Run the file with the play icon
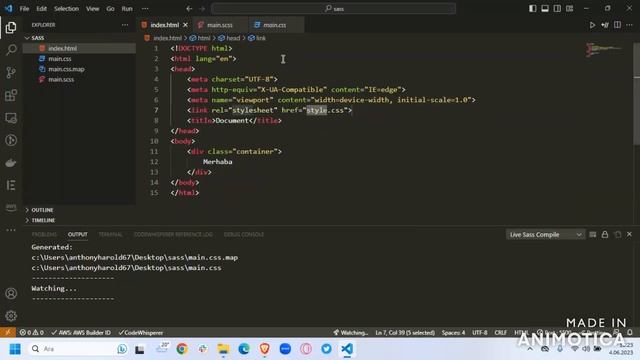 (592, 25)
